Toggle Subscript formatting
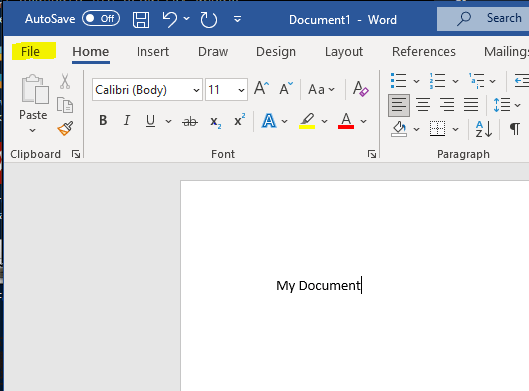The image size is (529, 391). [x=215, y=122]
